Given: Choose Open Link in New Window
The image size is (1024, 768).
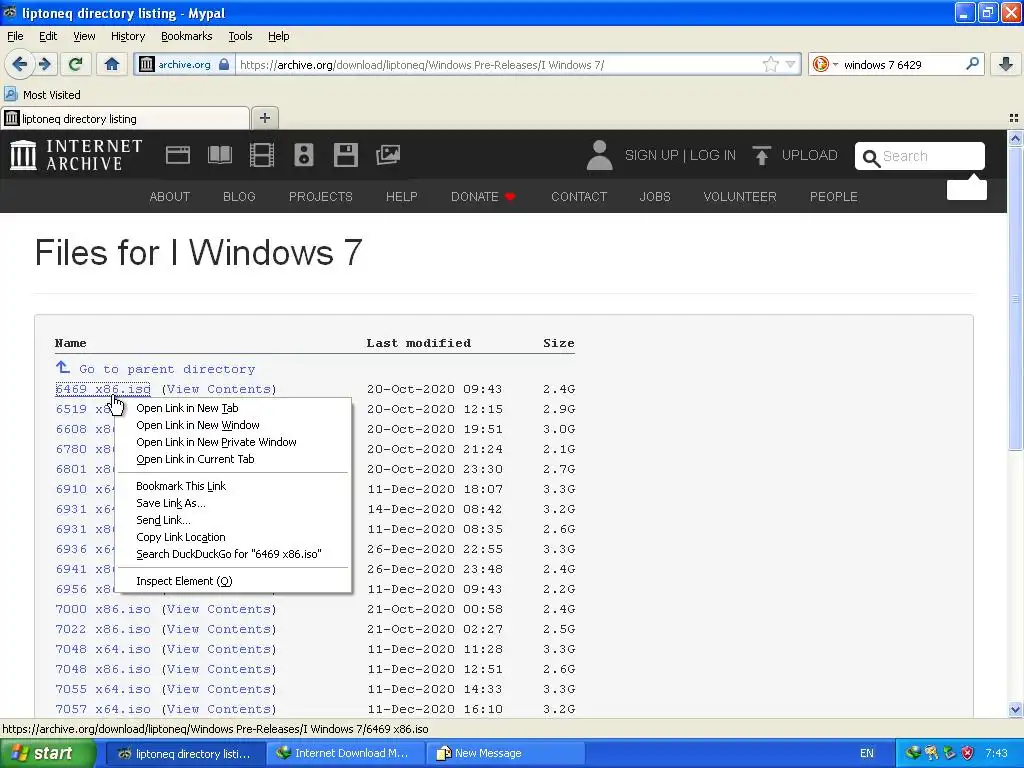Looking at the screenshot, I should pos(233,425).
